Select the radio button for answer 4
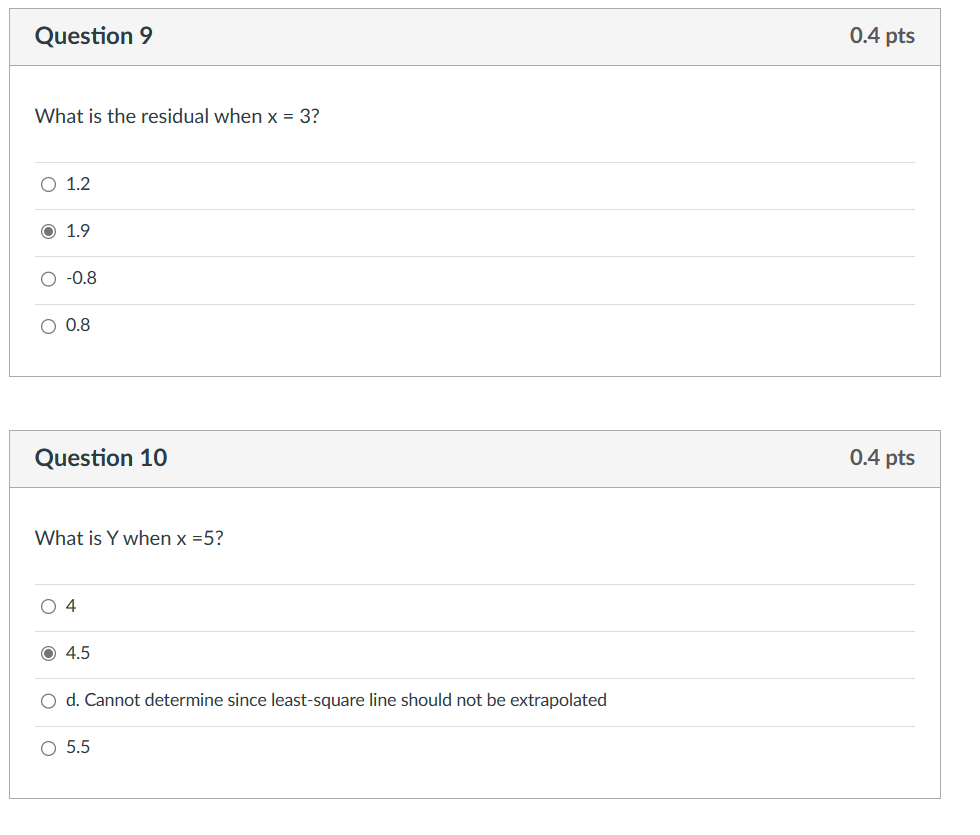Viewport: 980px width, 835px height. [x=48, y=606]
